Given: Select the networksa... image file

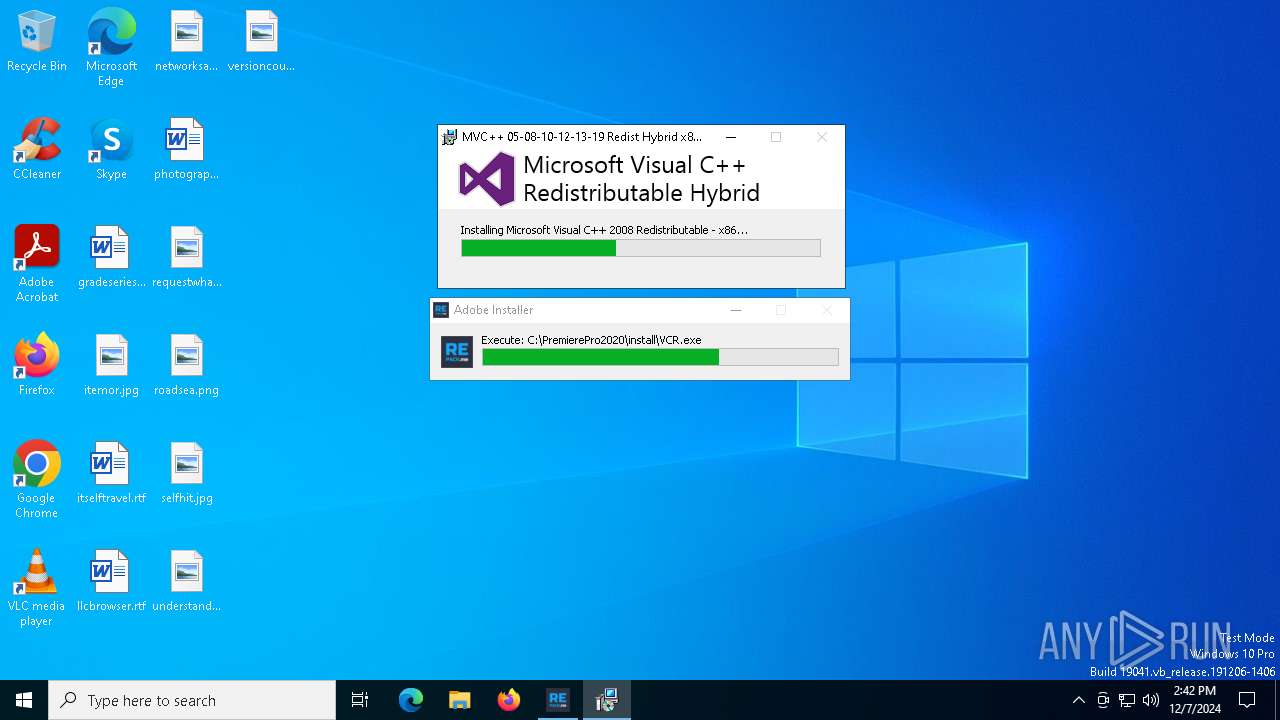Looking at the screenshot, I should click(x=186, y=42).
